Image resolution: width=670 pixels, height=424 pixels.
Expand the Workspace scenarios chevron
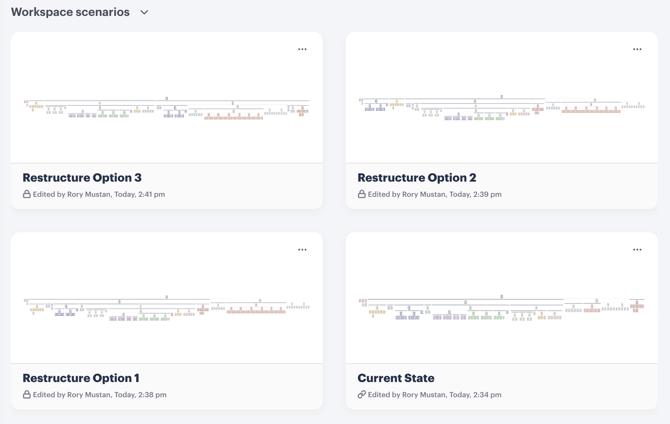144,12
